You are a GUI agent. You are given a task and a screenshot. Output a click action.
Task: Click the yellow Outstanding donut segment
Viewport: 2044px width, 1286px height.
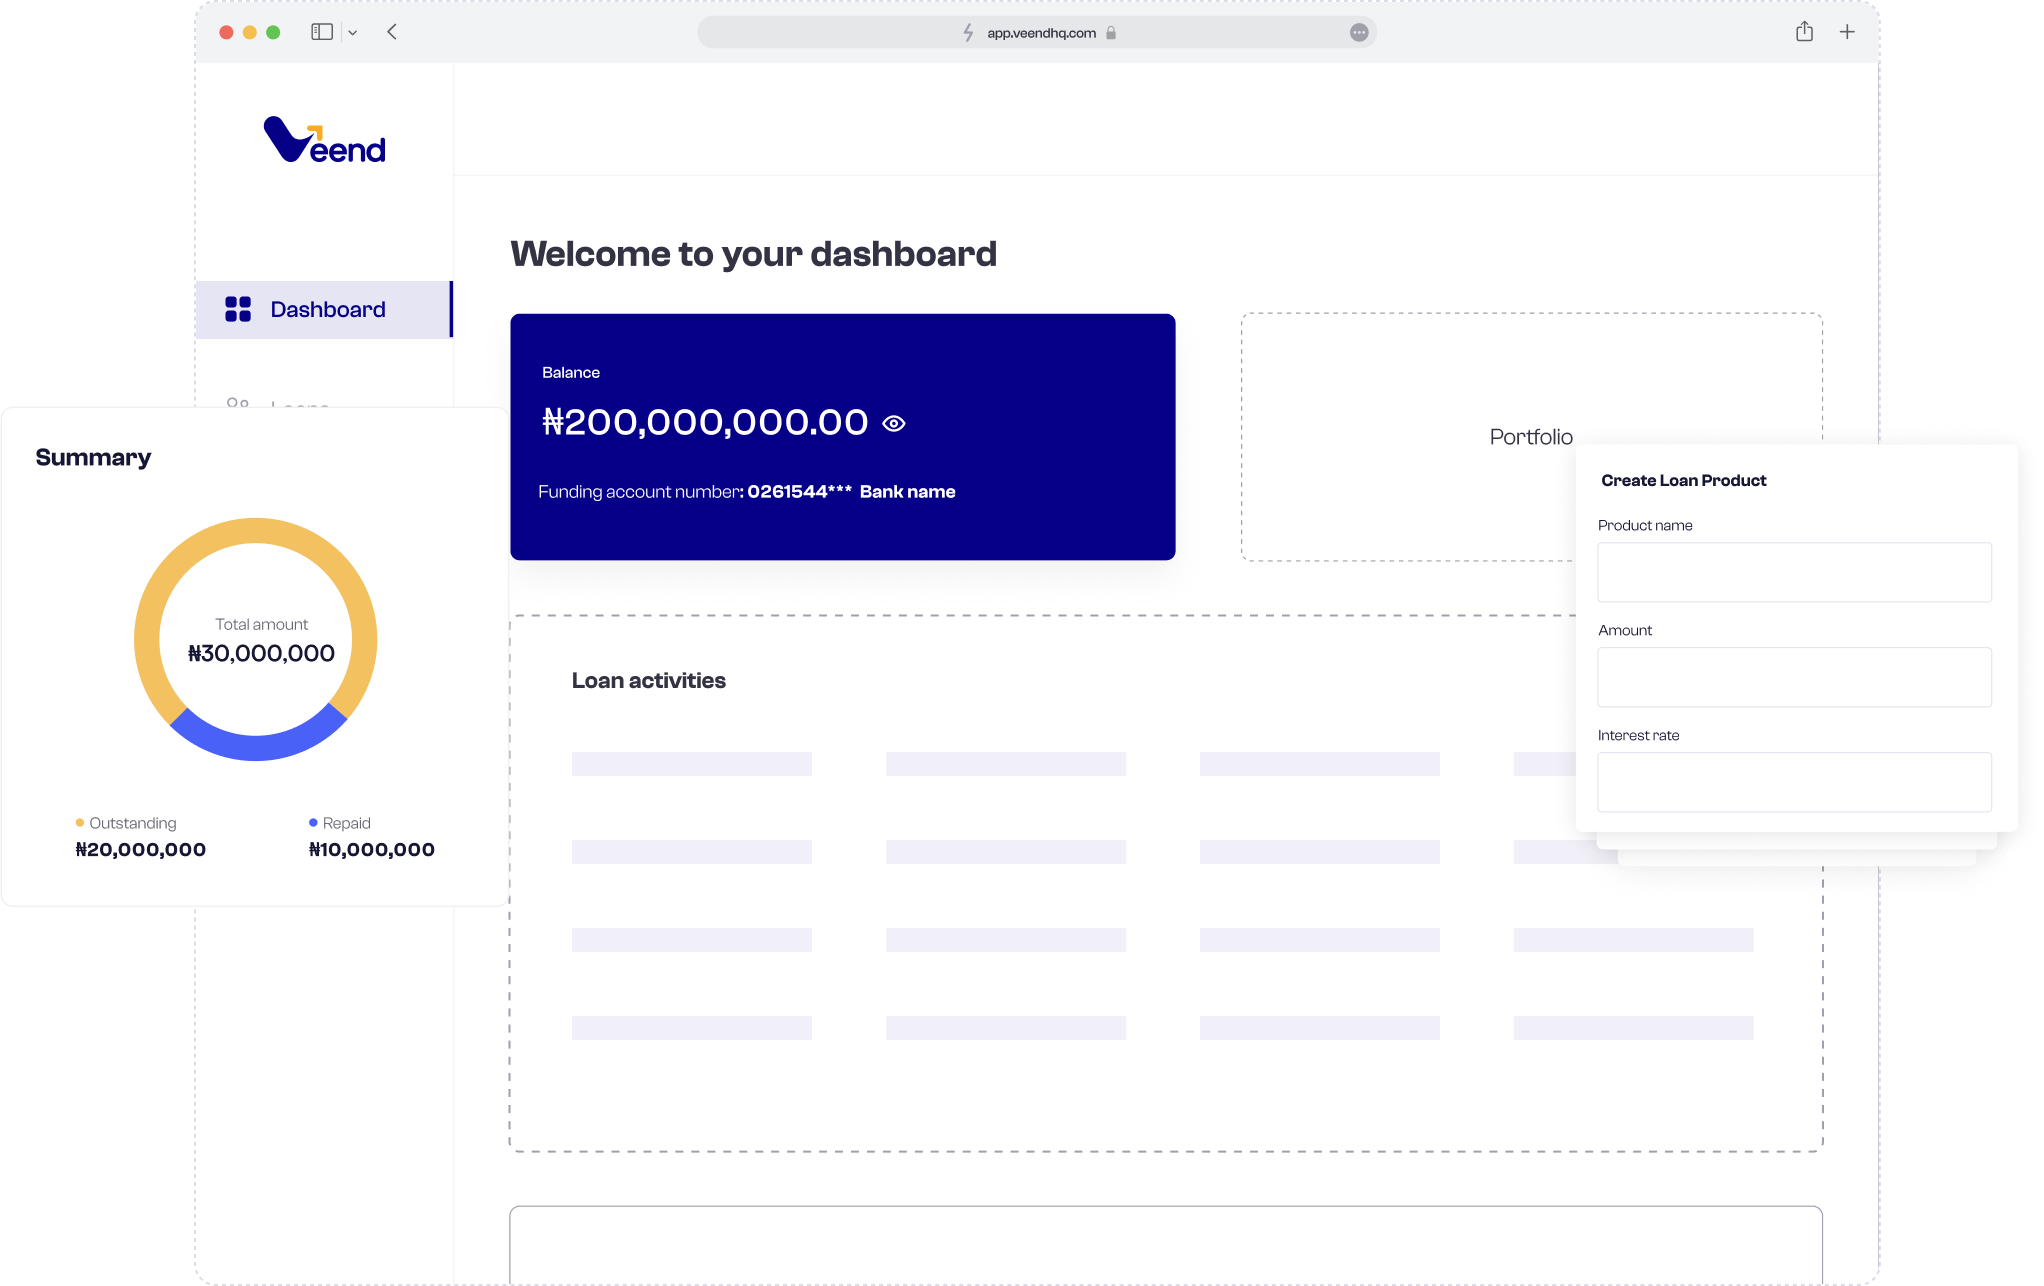click(256, 531)
